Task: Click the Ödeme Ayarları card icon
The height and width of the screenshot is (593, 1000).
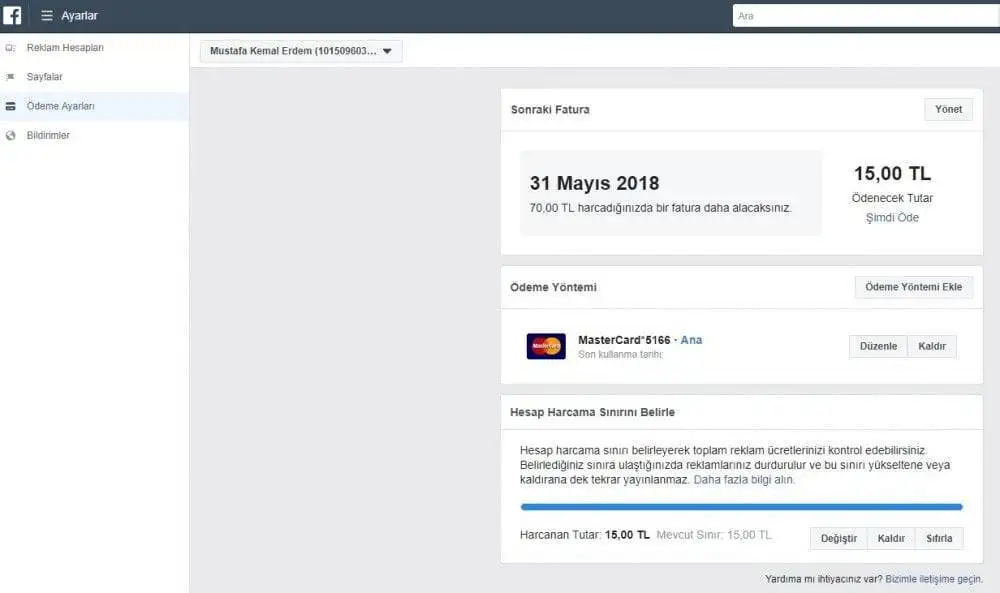Action: click(10, 106)
